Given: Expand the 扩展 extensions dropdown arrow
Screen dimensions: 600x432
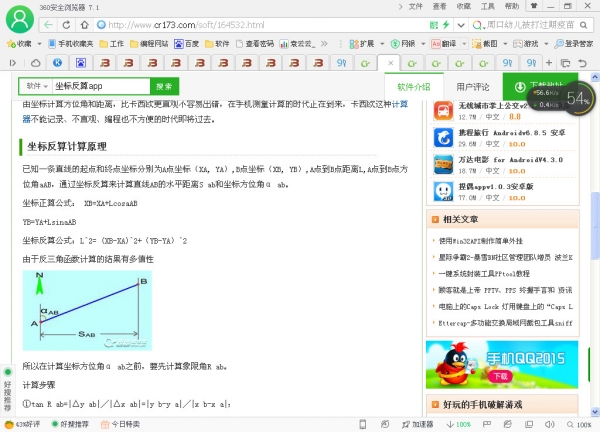Looking at the screenshot, I should coord(382,44).
